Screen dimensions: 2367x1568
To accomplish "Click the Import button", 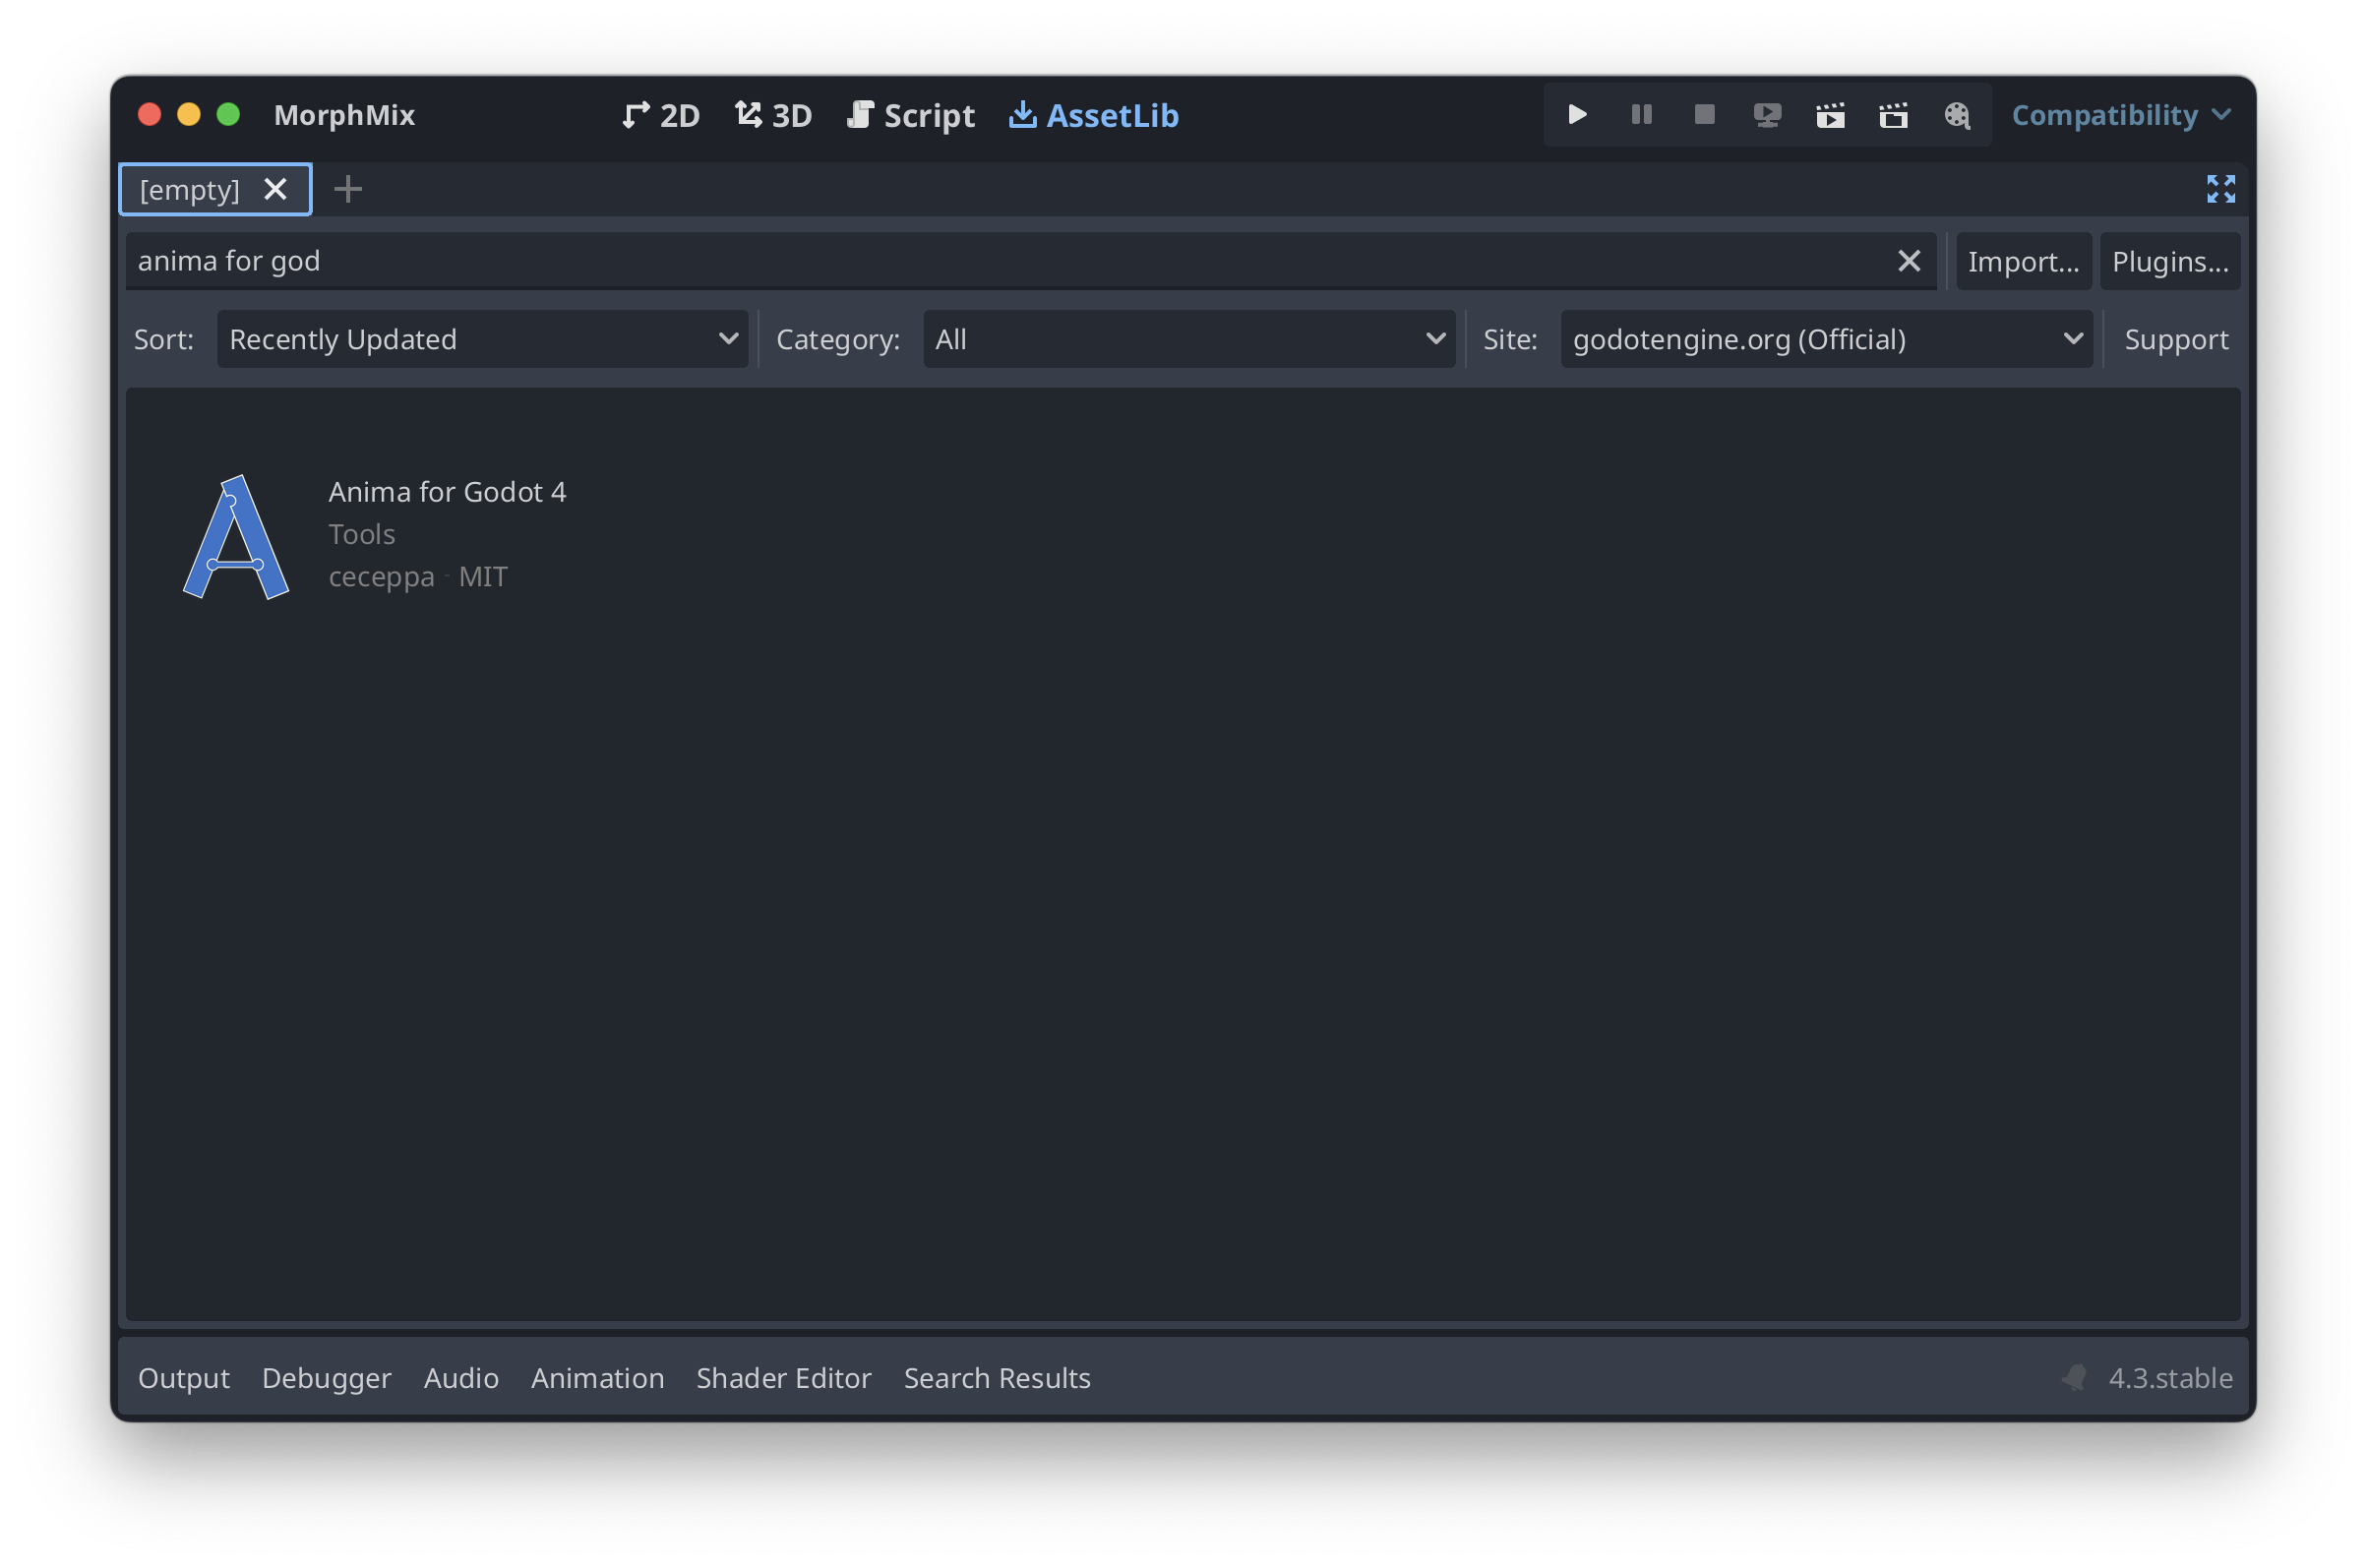I will pos(2023,261).
